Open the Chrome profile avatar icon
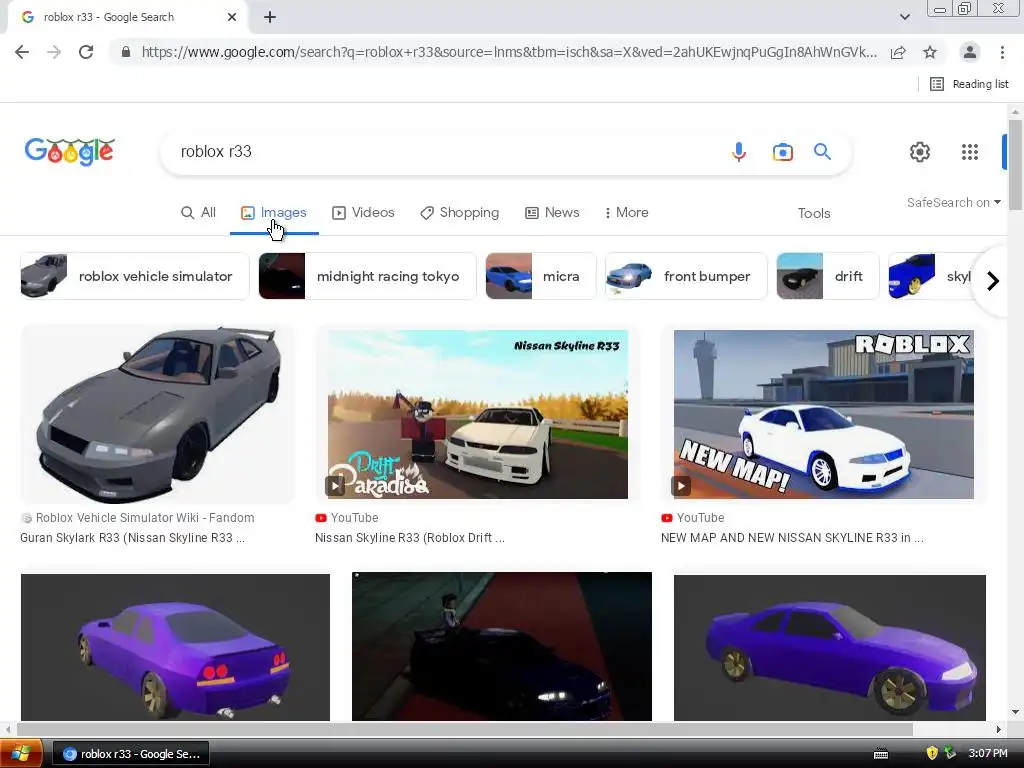This screenshot has height=768, width=1024. coord(970,52)
